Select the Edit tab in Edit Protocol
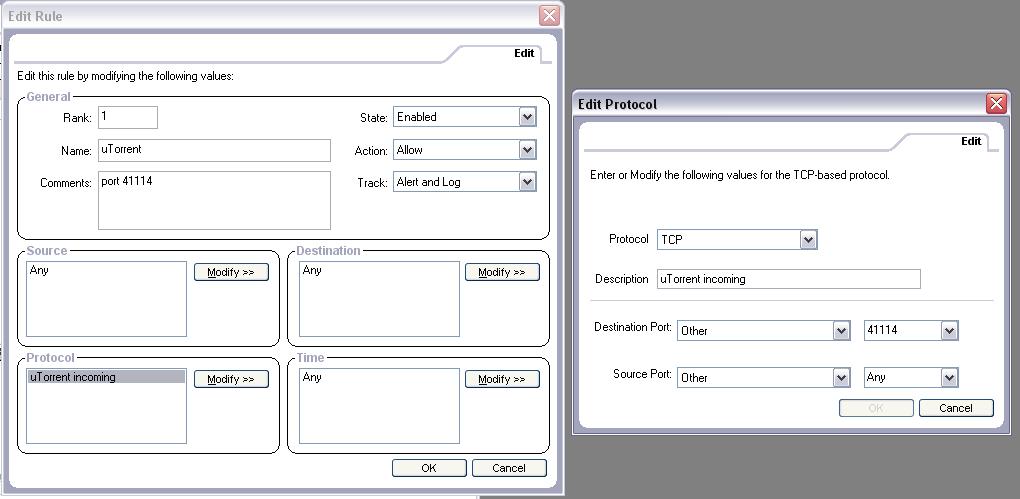 click(971, 141)
